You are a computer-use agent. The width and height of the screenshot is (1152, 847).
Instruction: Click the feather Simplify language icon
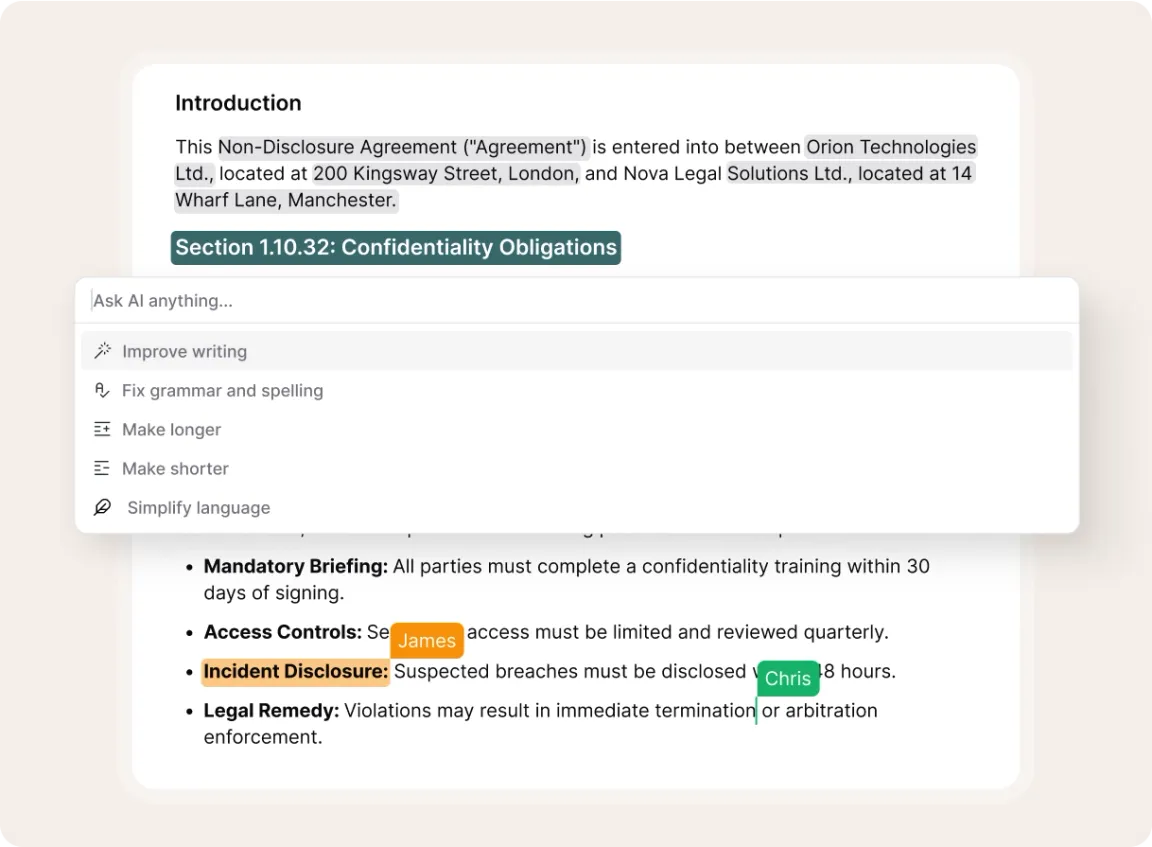102,507
